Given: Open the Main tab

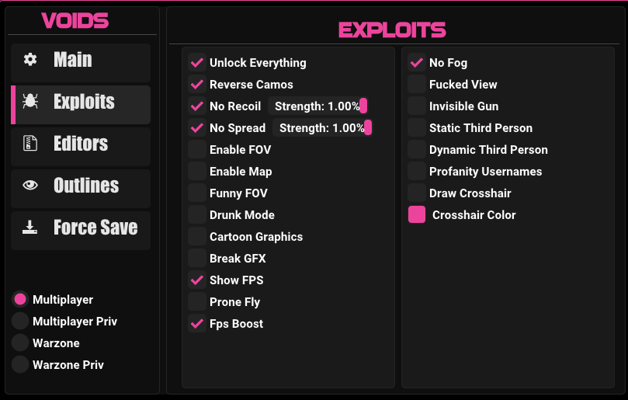Looking at the screenshot, I should 81,61.
